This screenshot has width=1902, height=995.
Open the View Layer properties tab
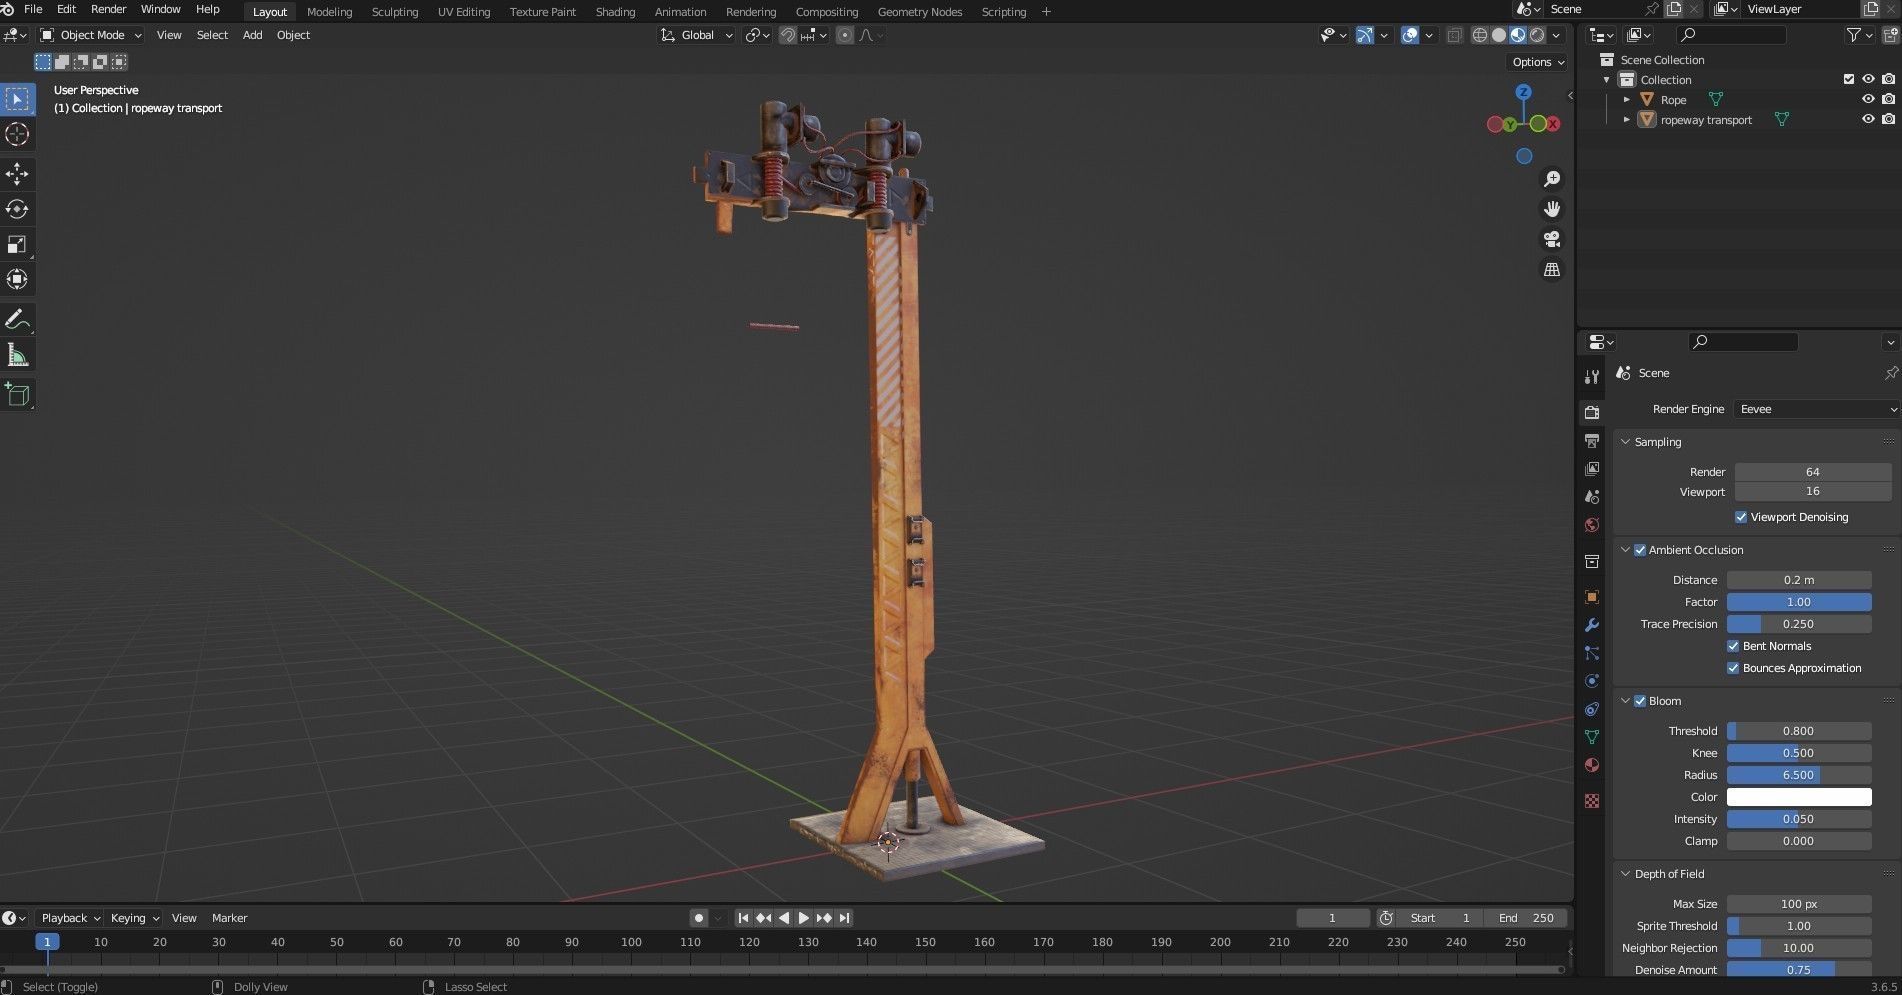point(1592,469)
